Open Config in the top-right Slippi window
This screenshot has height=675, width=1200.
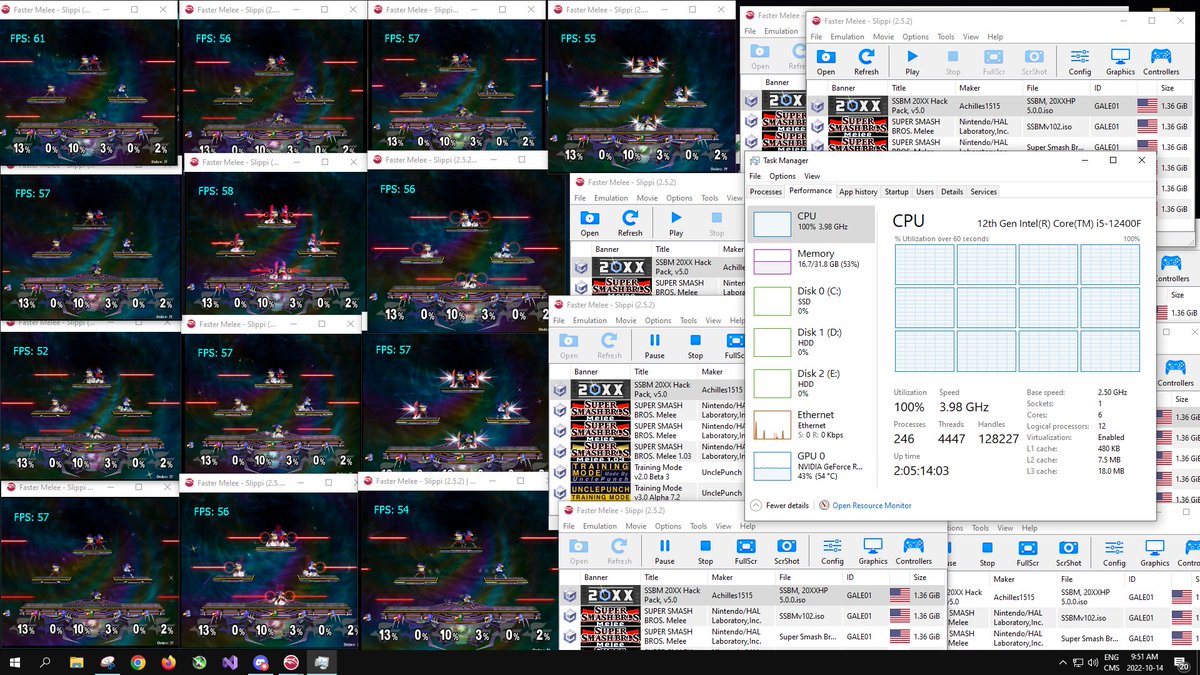click(1080, 62)
